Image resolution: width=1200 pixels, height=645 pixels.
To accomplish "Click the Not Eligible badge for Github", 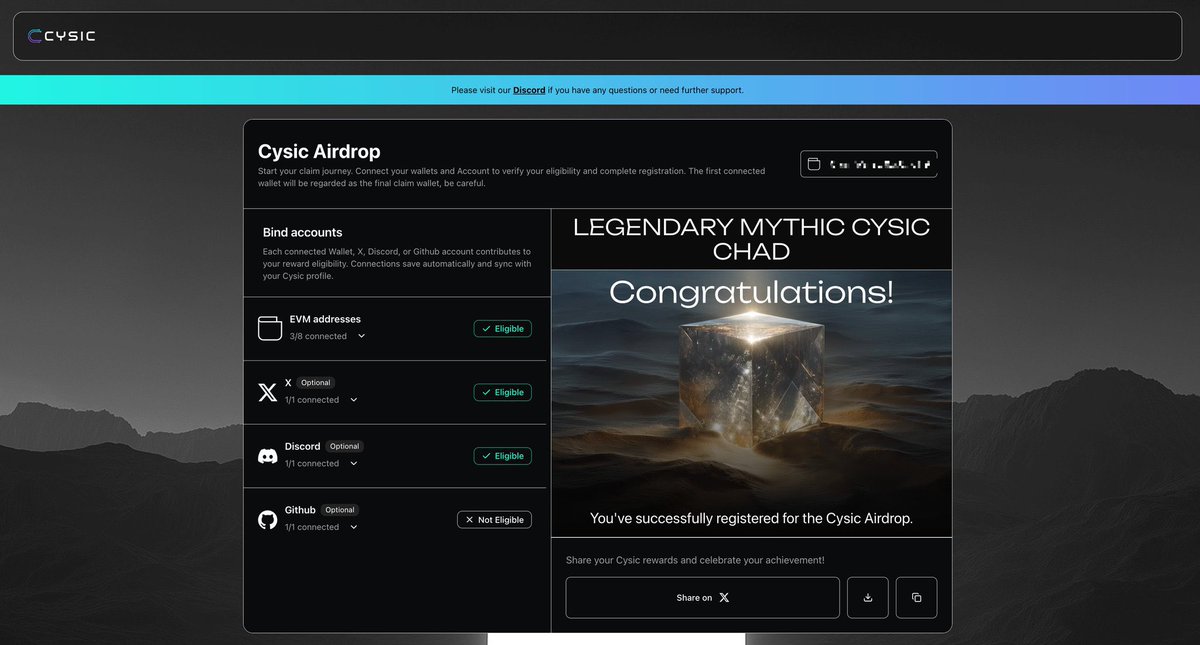I will tap(494, 520).
